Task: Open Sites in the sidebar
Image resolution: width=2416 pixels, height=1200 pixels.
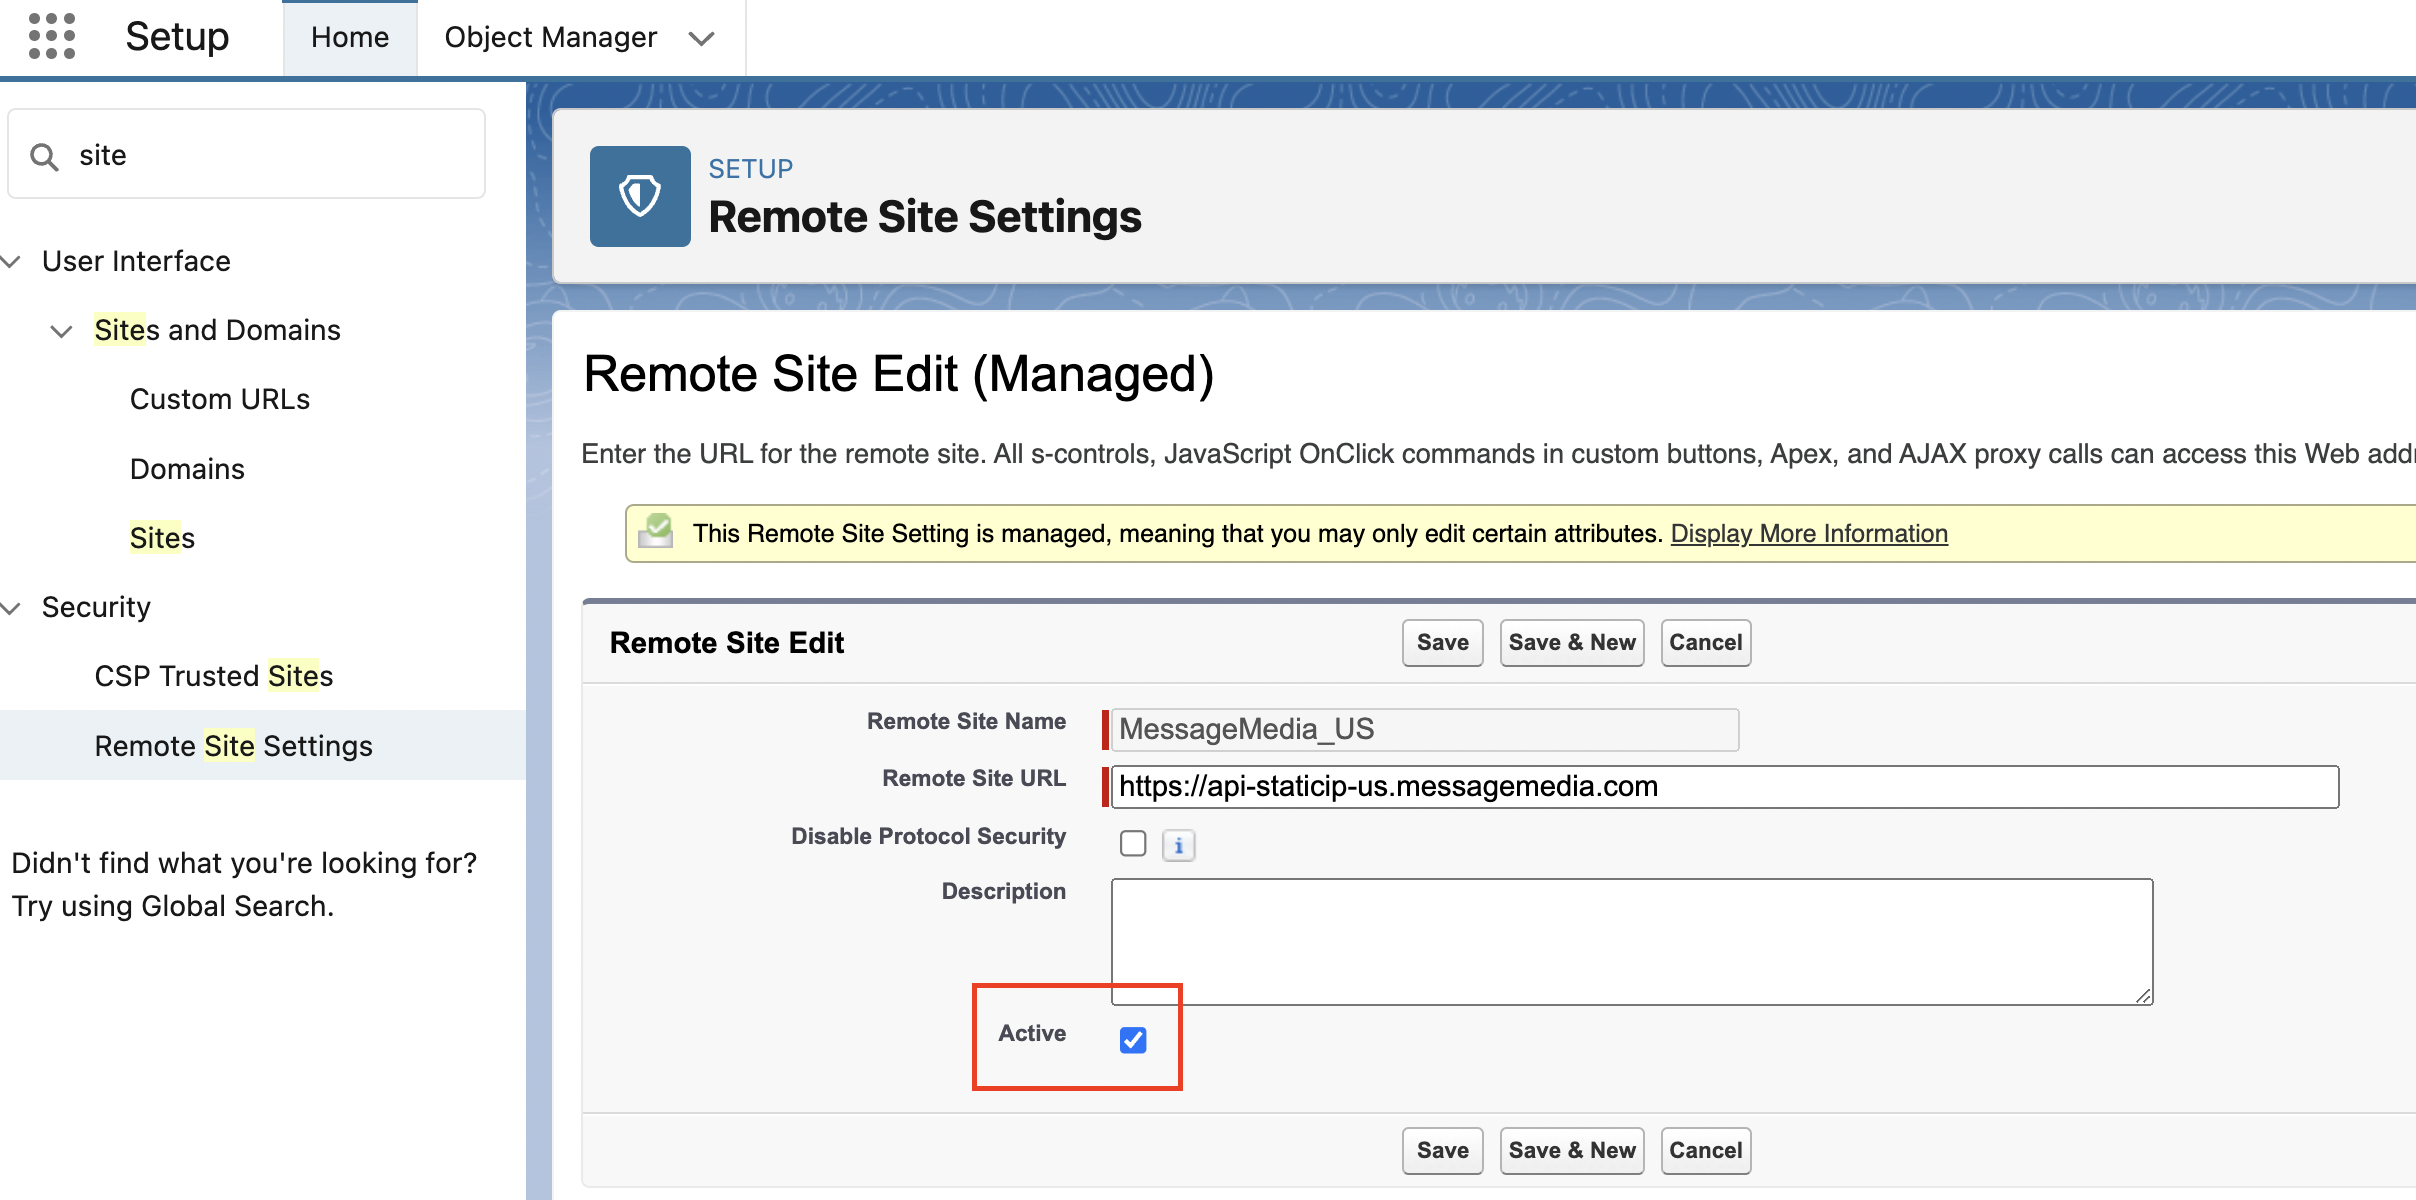Action: (162, 538)
